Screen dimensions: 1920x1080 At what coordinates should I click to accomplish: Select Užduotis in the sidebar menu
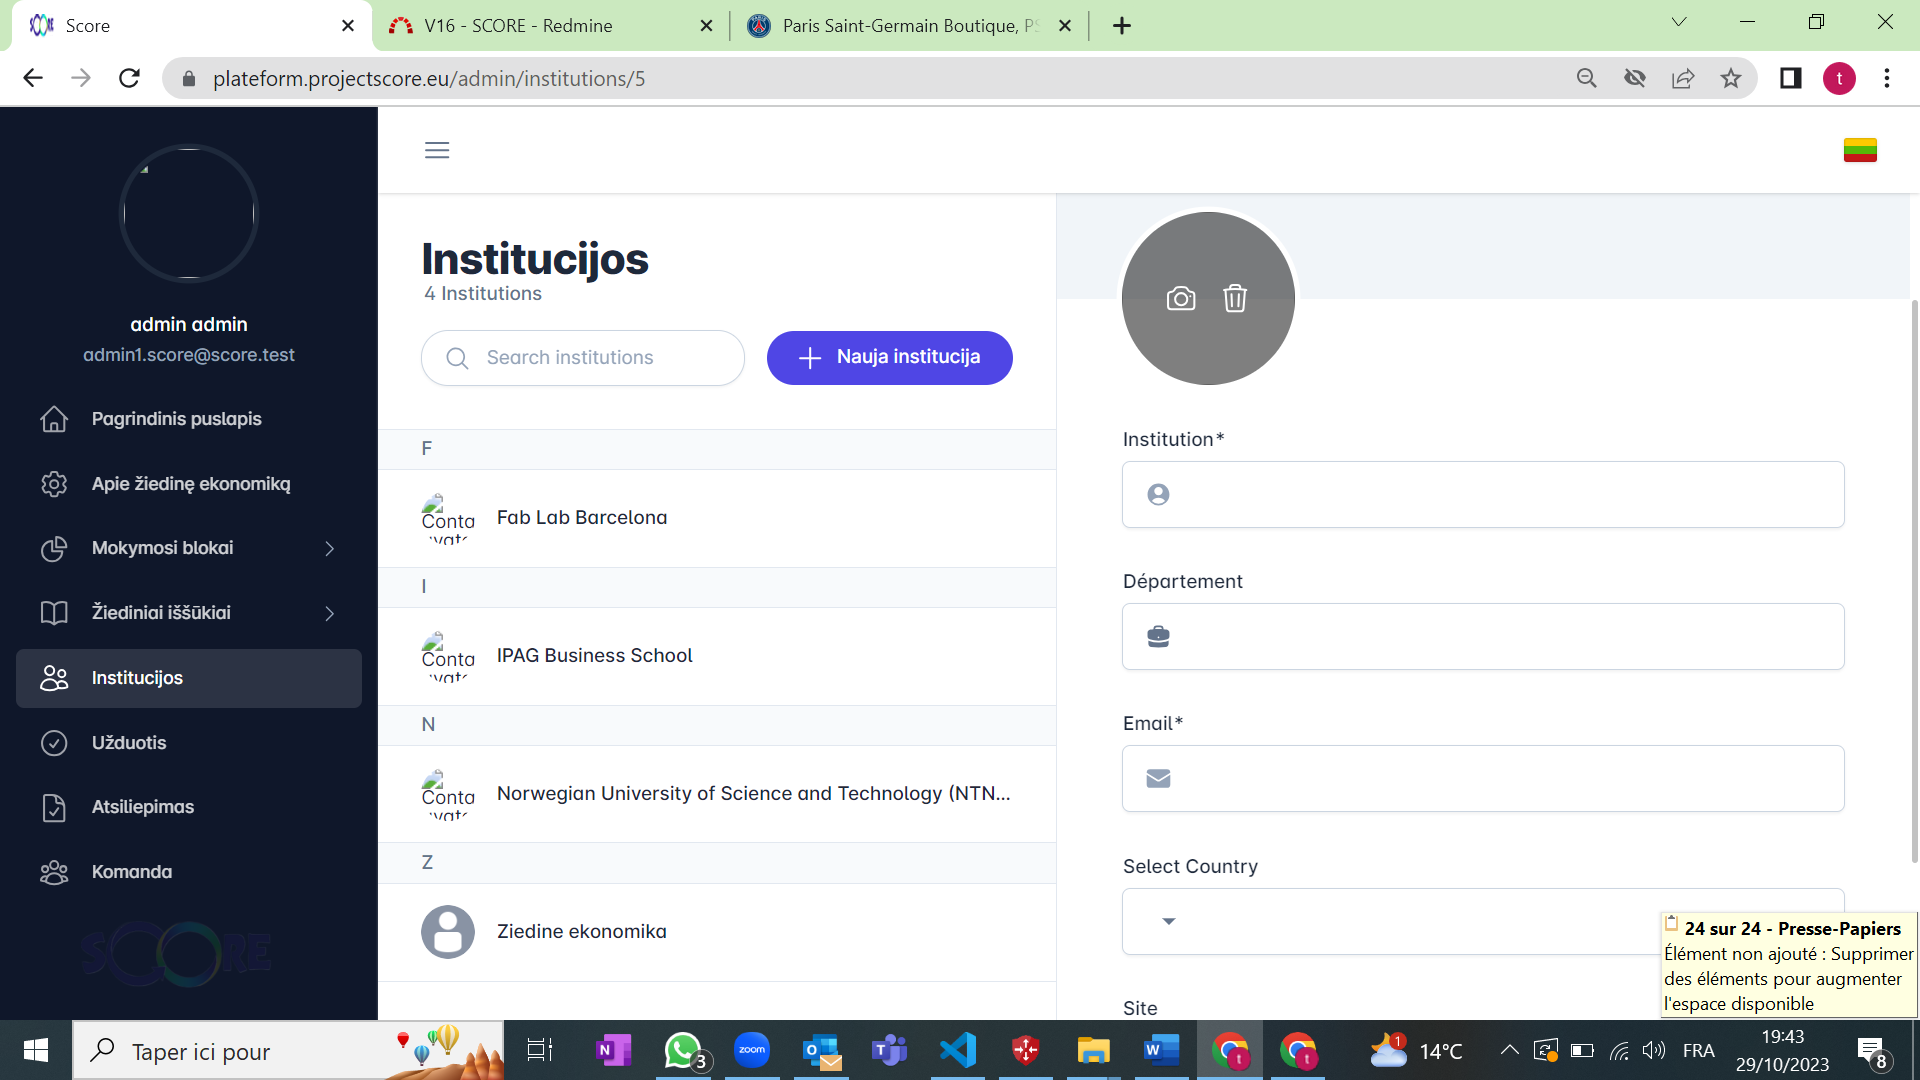tap(128, 743)
